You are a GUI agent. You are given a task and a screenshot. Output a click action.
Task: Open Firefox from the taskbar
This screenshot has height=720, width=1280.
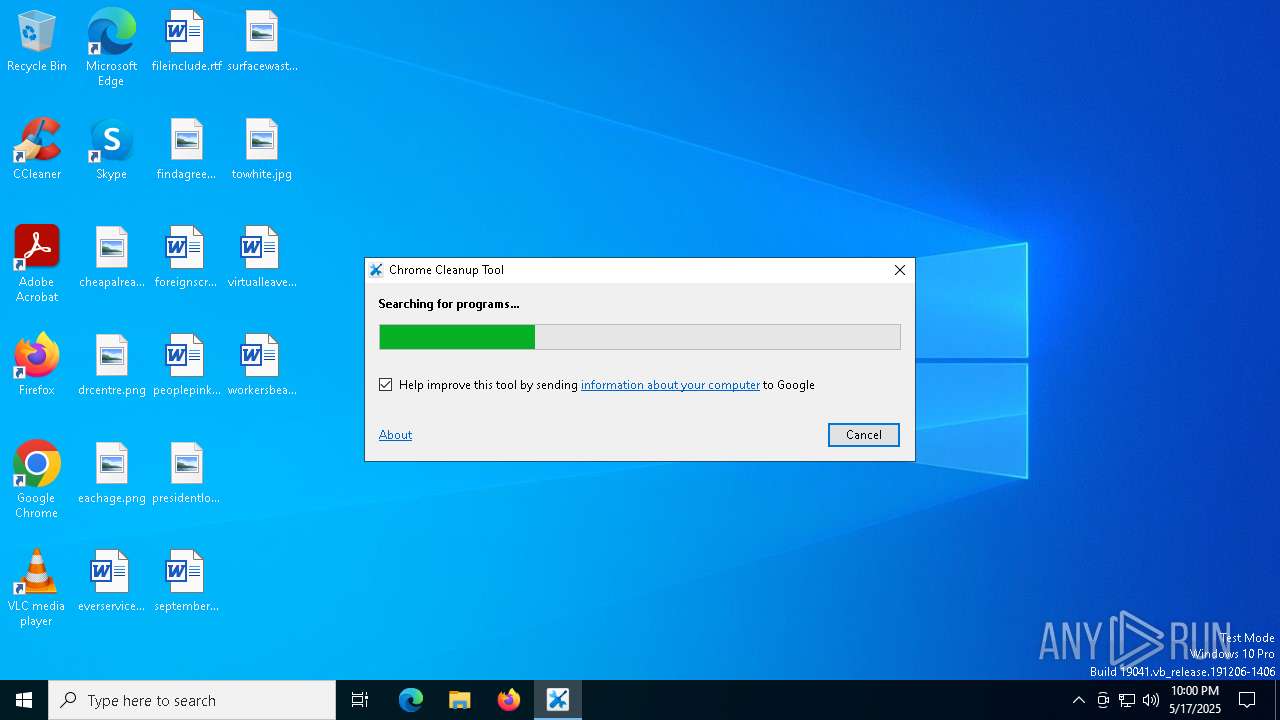point(509,700)
